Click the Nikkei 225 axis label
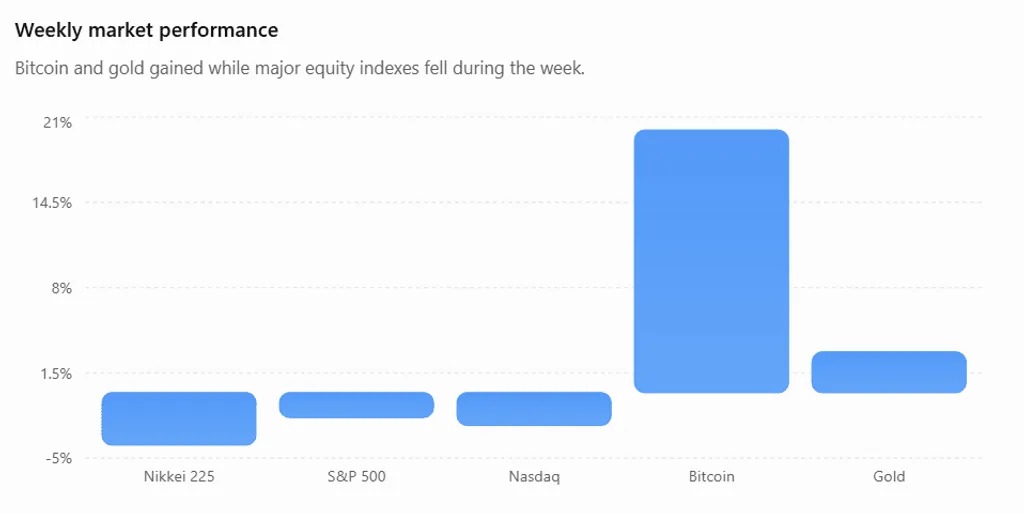This screenshot has height=514, width=1024. (x=179, y=477)
